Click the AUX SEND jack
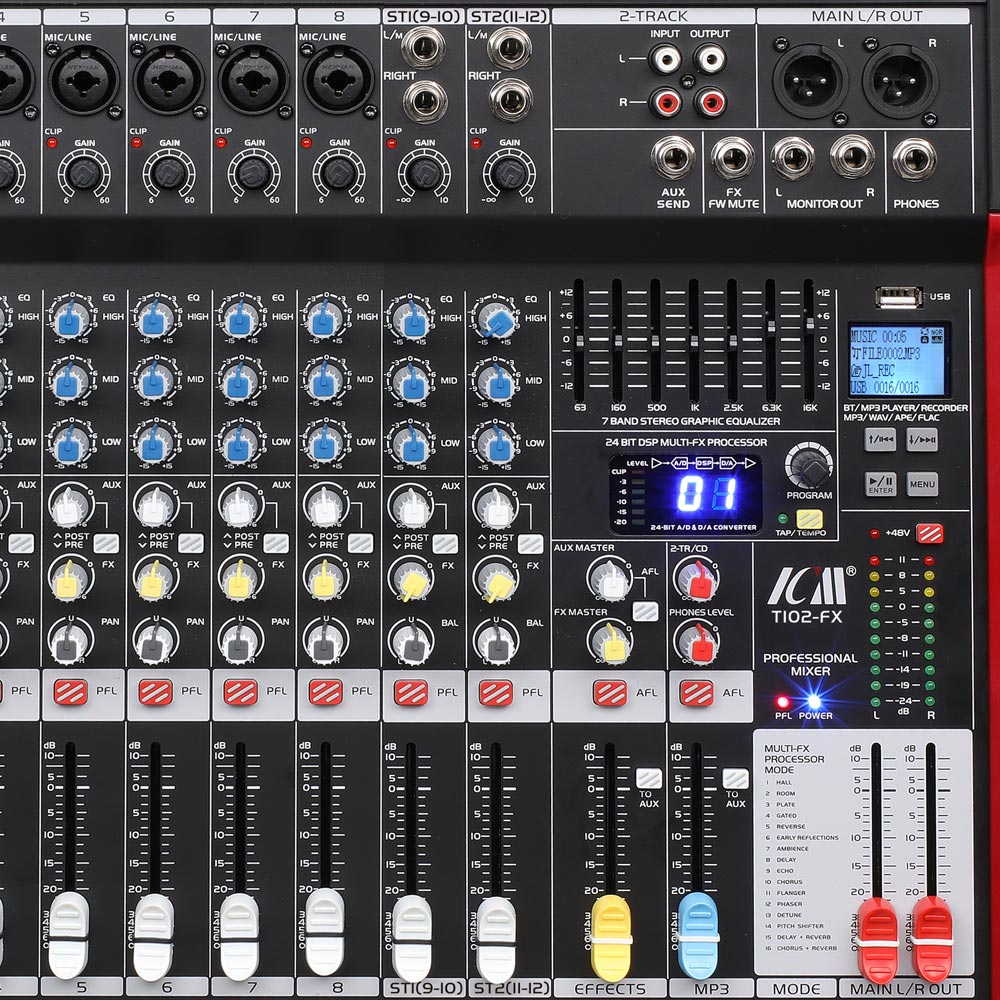This screenshot has height=1000, width=1000. tap(673, 158)
